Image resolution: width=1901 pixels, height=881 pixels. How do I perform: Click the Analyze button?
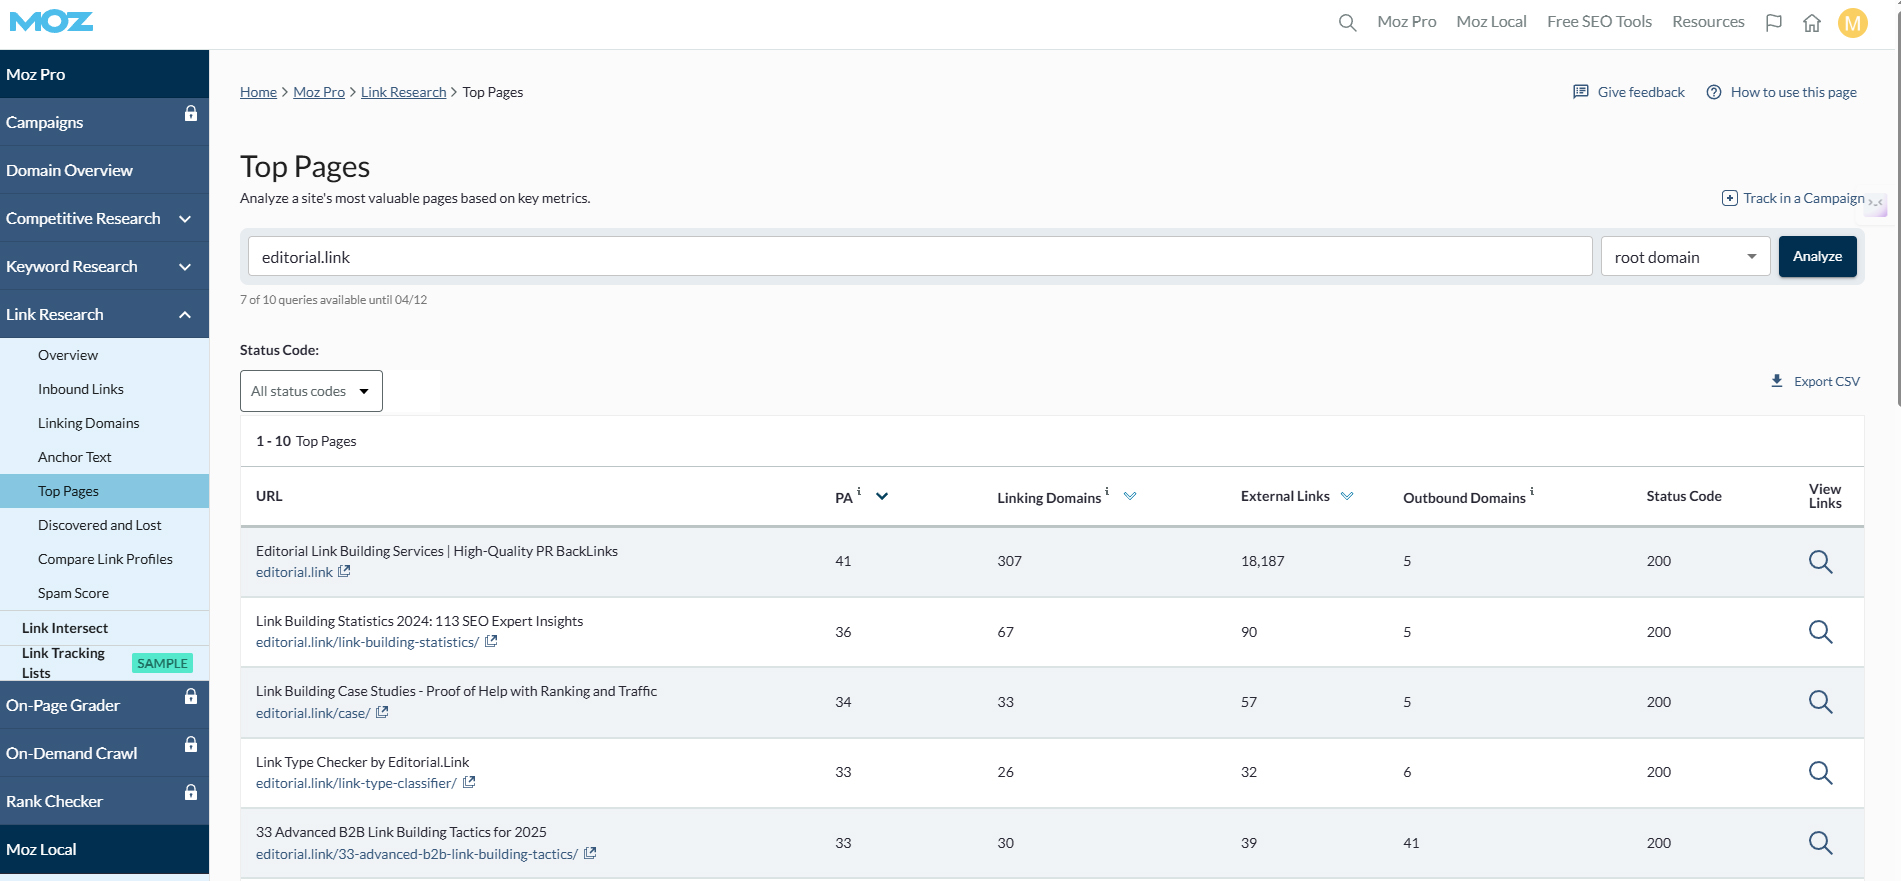pos(1817,256)
